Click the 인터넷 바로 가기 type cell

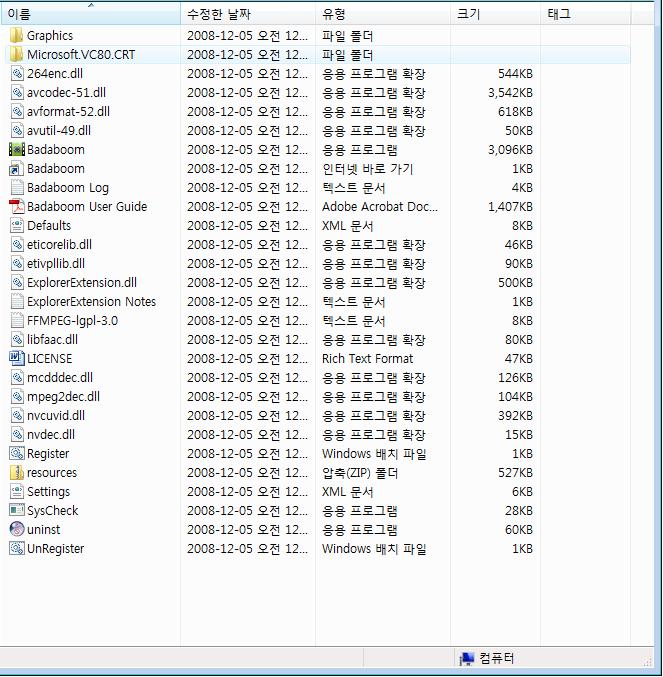(x=367, y=169)
